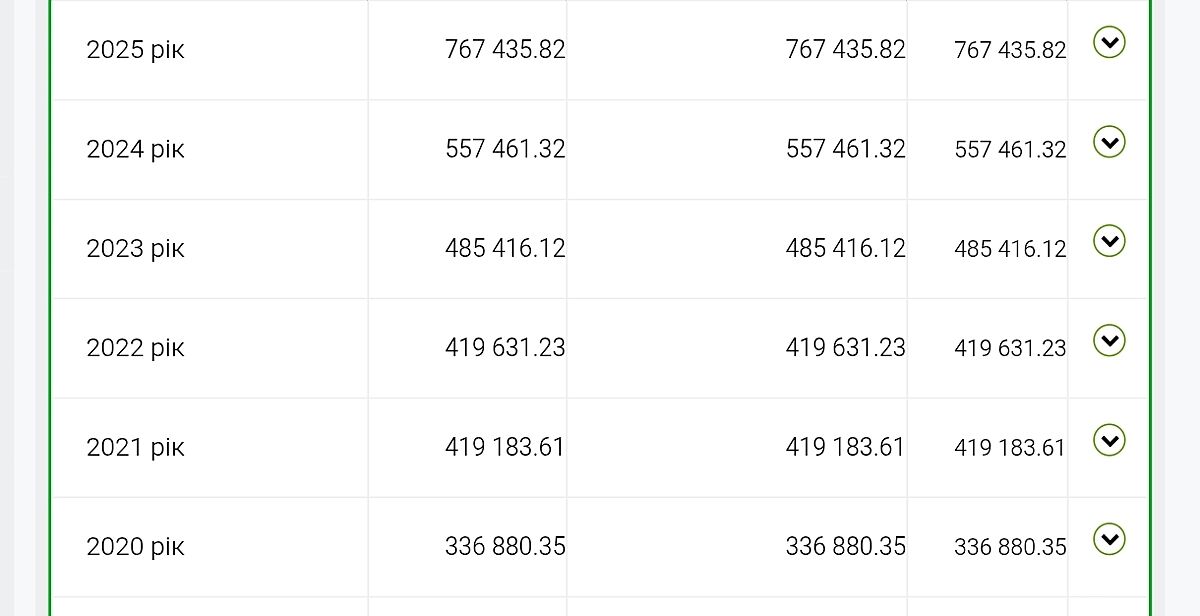The width and height of the screenshot is (1200, 616).
Task: Click the "2021 рік" year label
Action: click(135, 448)
